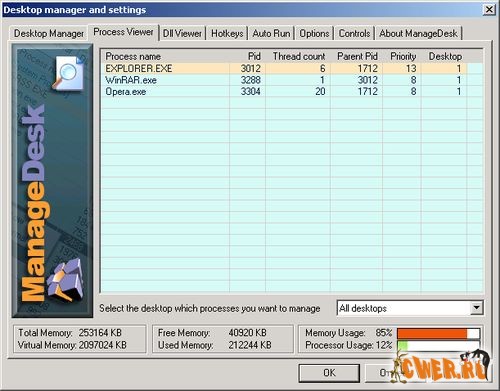The height and width of the screenshot is (391, 500).
Task: Open the Auto Run tab
Action: coord(271,33)
